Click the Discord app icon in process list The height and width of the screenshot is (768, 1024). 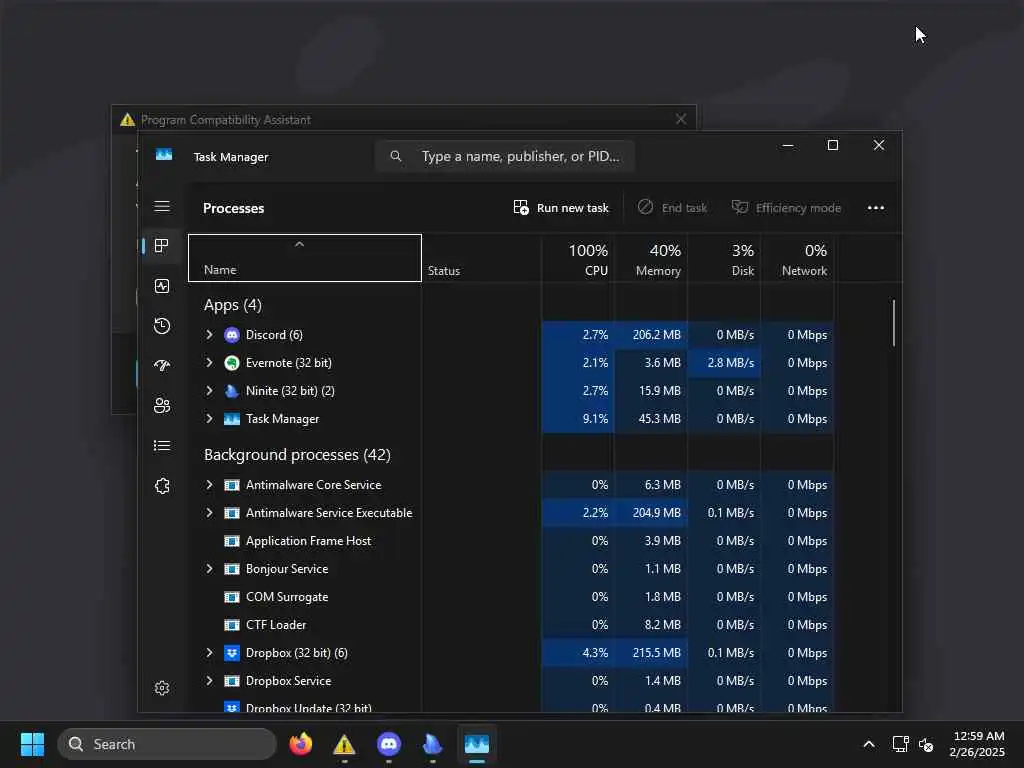tap(232, 335)
